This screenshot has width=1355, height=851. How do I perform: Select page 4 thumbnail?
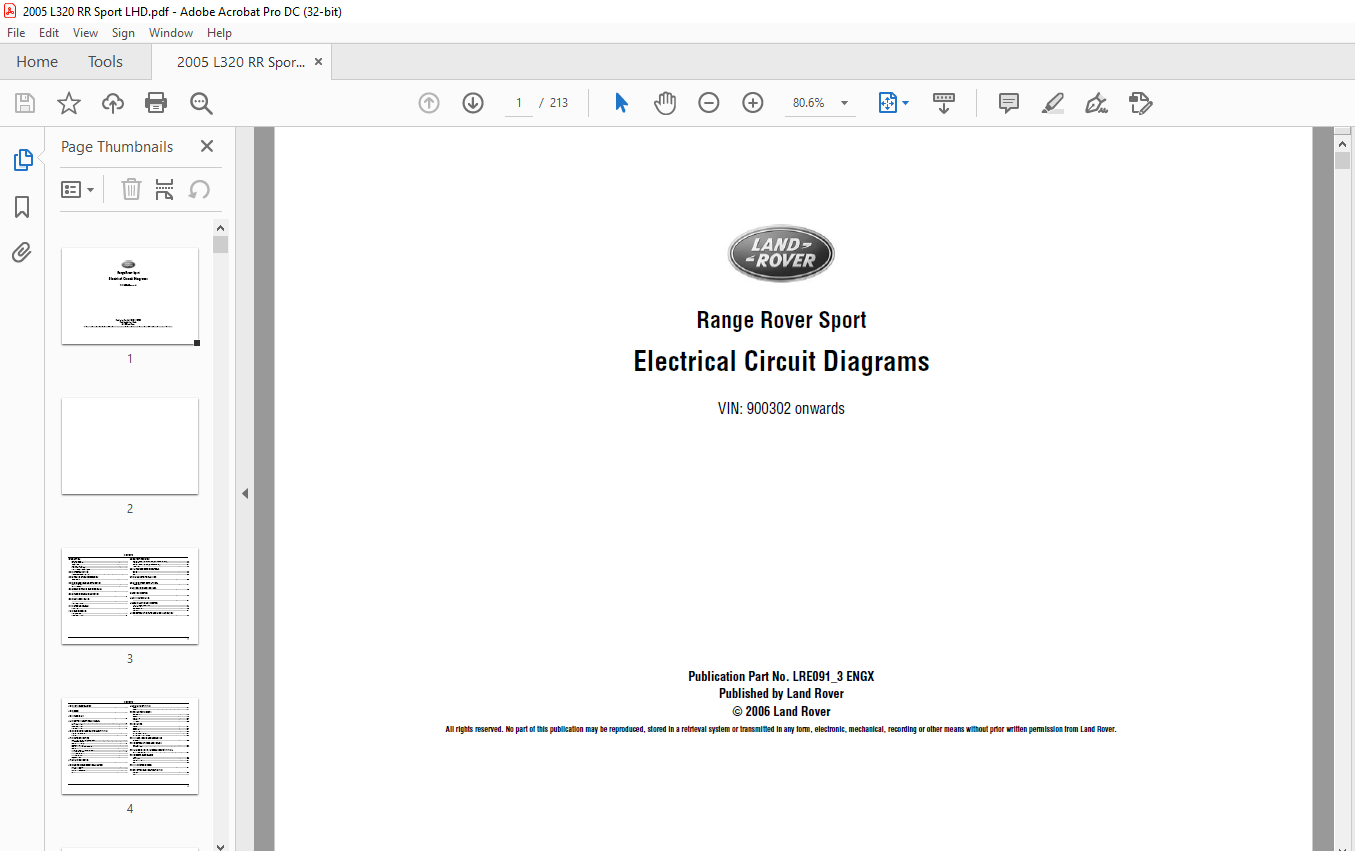130,746
